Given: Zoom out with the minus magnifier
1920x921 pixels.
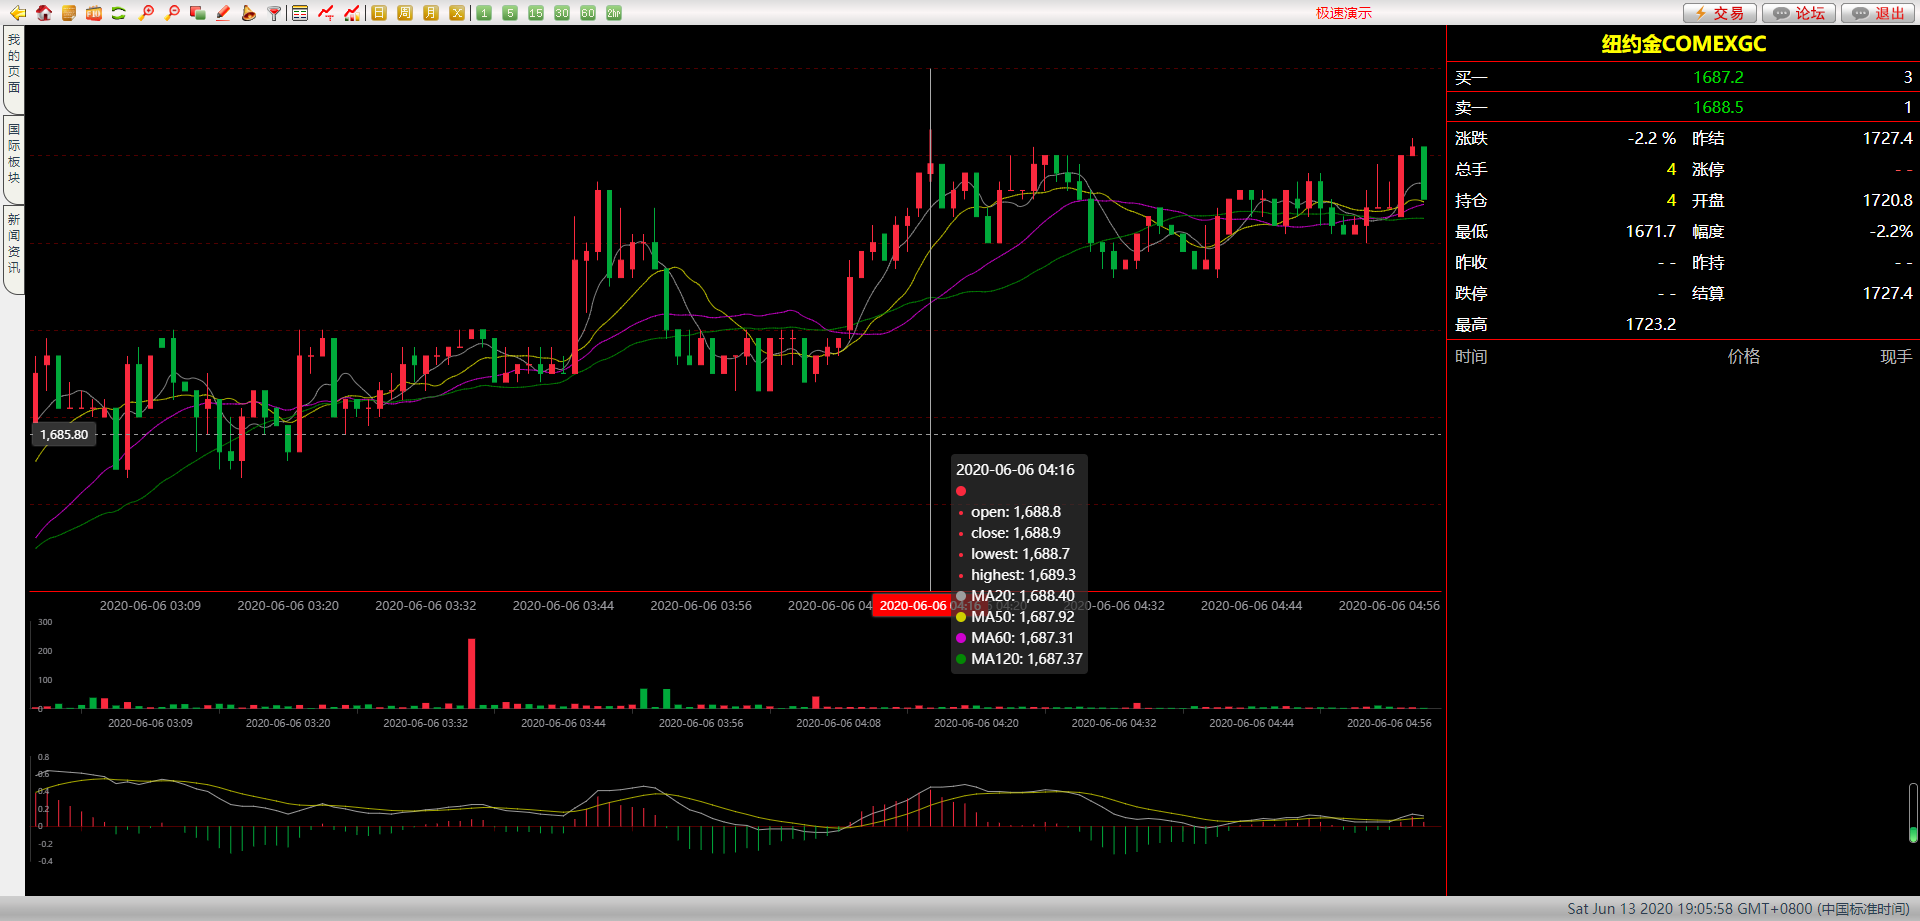Looking at the screenshot, I should tap(172, 13).
